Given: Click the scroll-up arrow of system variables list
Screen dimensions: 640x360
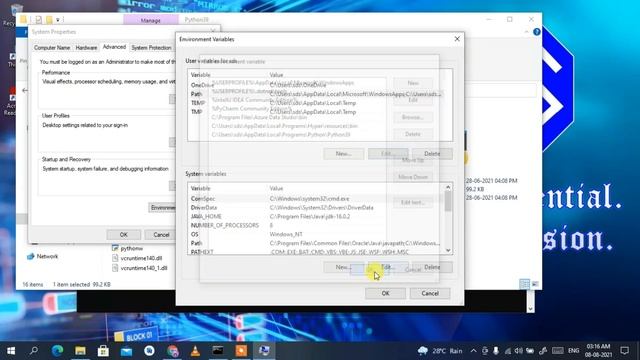Looking at the screenshot, I should (x=448, y=187).
